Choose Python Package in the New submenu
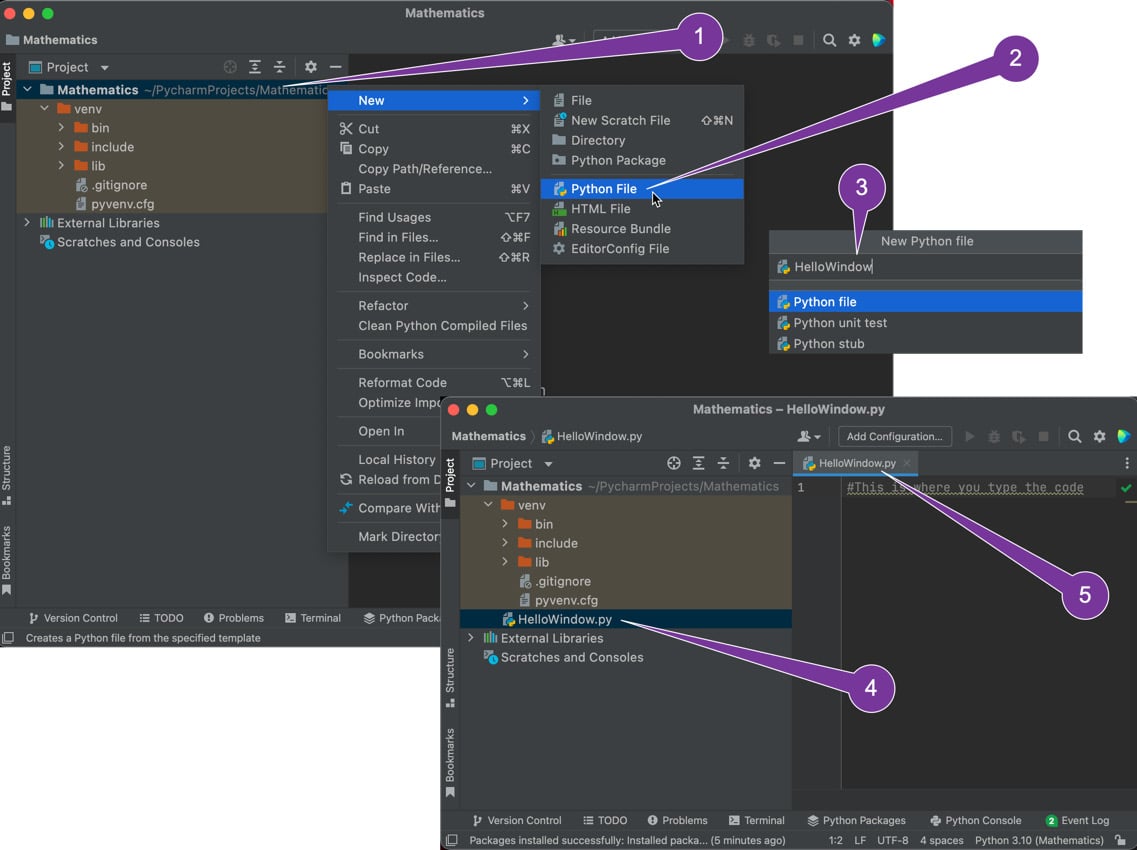Screen dimensions: 1137x850 coord(642,160)
